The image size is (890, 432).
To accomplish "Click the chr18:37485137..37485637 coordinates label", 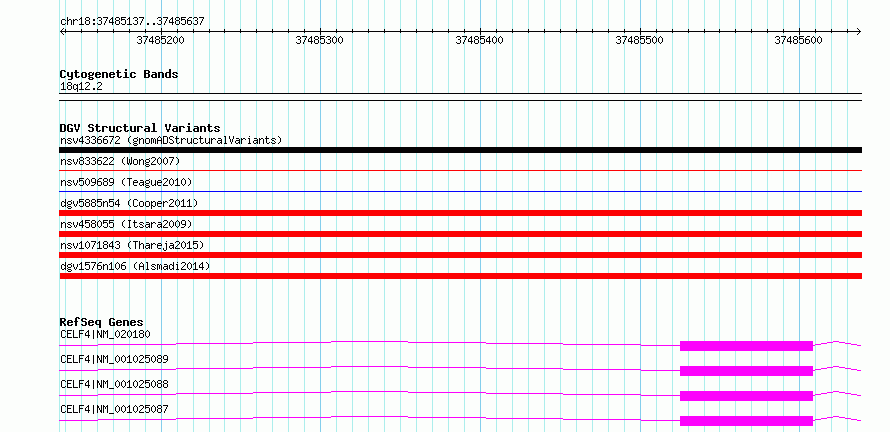I will 132,22.
